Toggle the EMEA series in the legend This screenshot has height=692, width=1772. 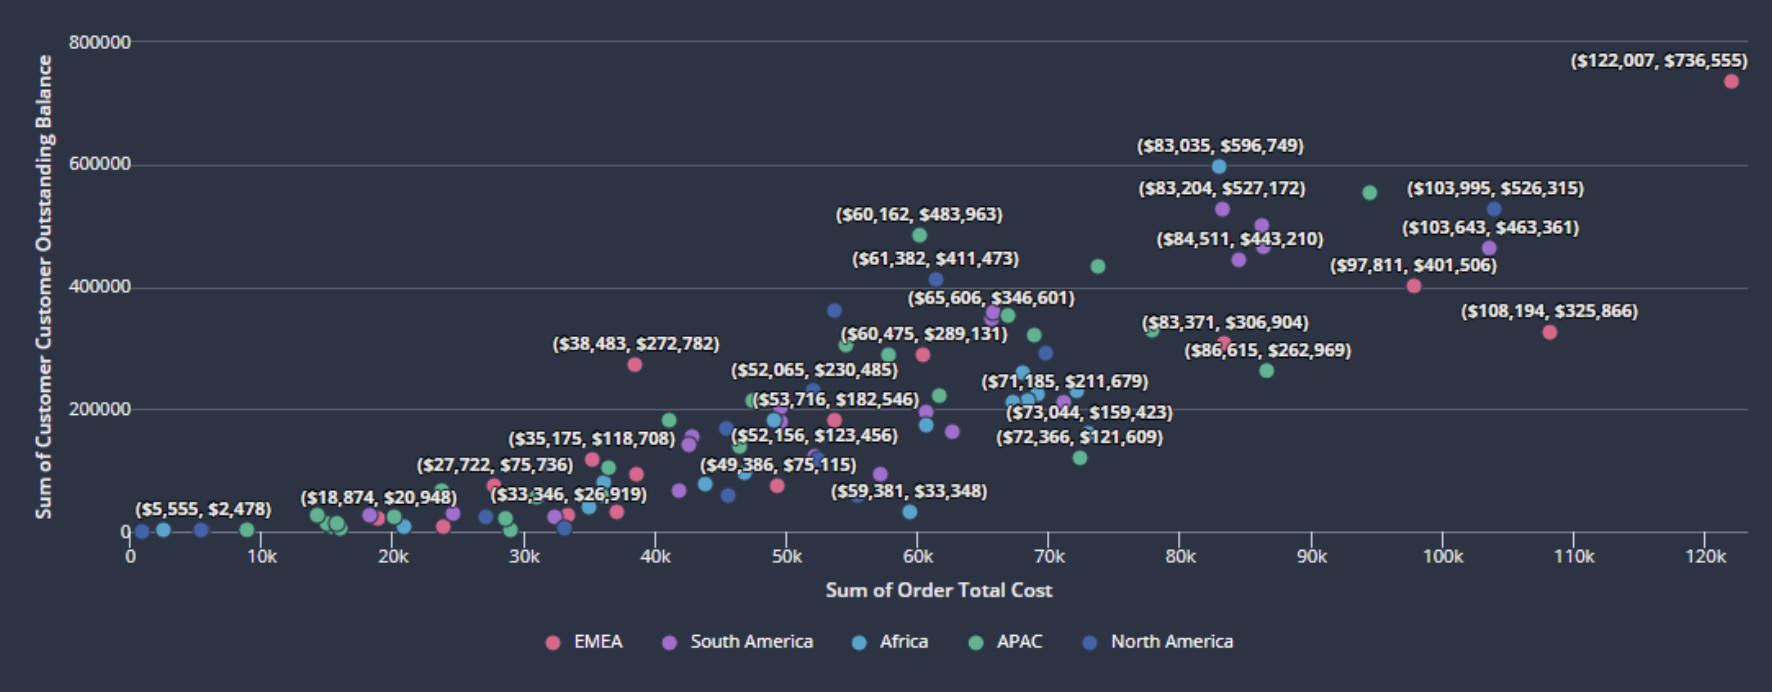(x=585, y=642)
